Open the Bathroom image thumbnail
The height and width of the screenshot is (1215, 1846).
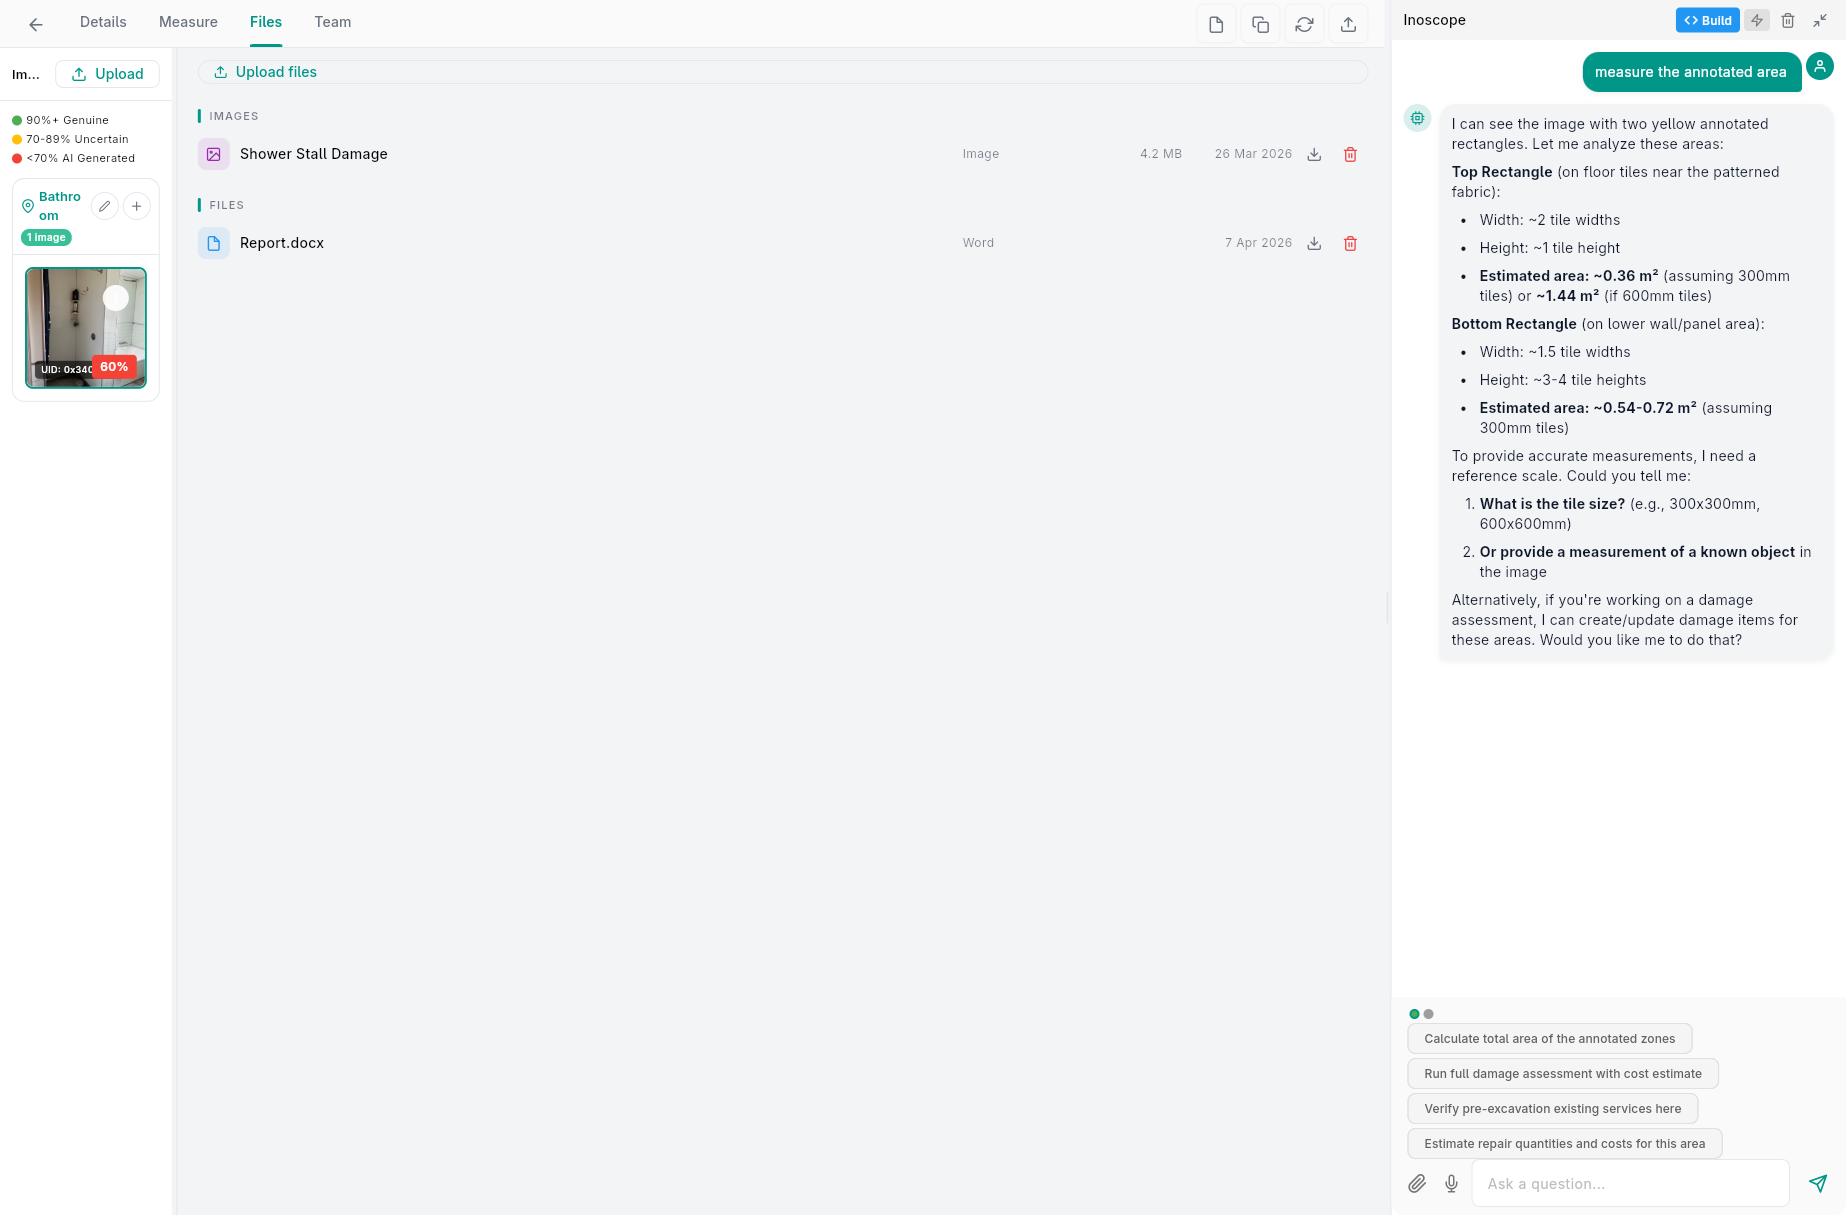85,327
